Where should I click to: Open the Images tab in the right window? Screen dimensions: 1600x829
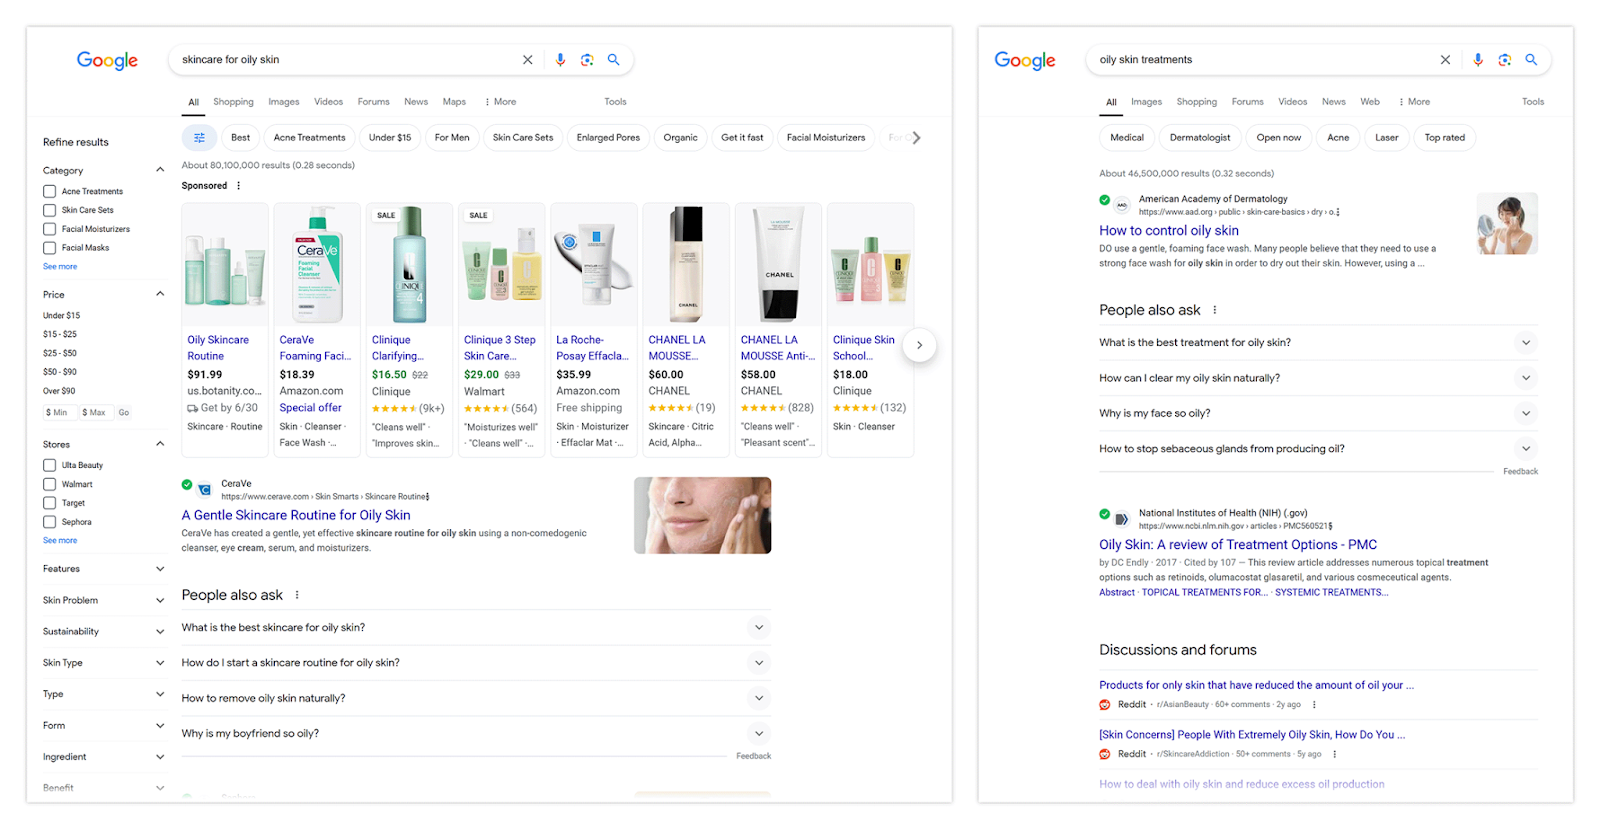pyautogui.click(x=1146, y=102)
